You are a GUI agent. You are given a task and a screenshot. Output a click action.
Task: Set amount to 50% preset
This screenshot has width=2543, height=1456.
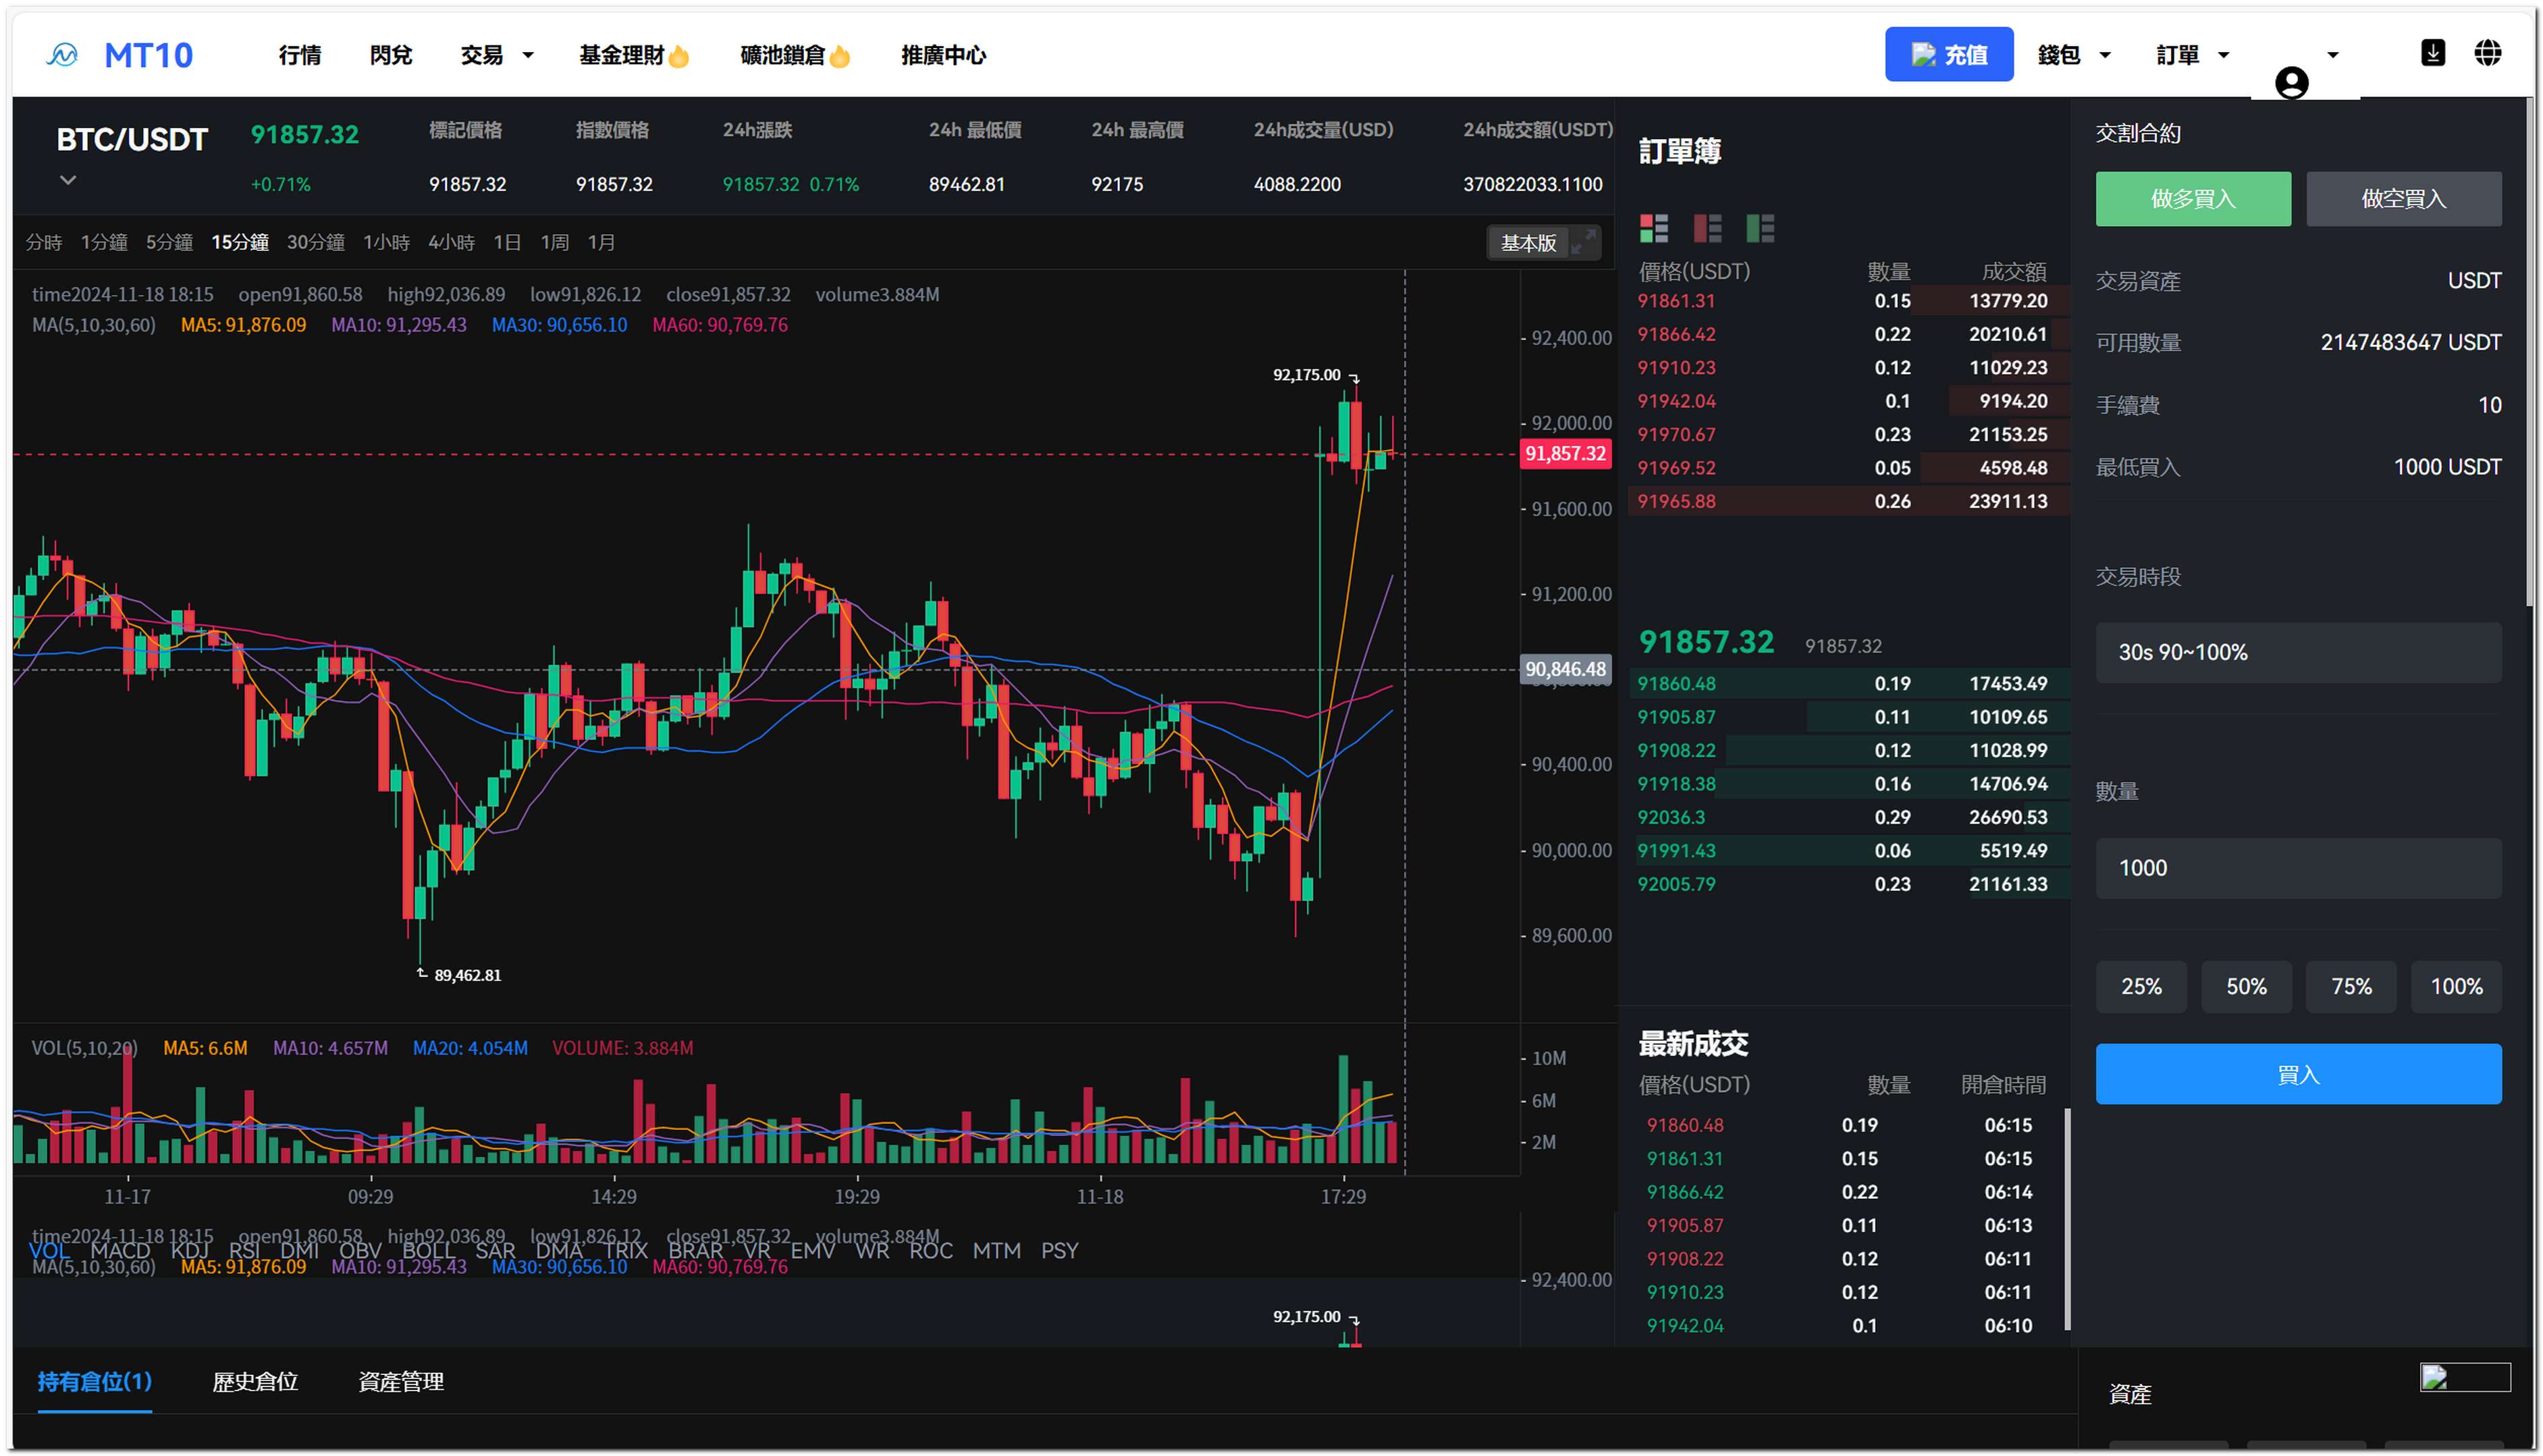(2245, 986)
